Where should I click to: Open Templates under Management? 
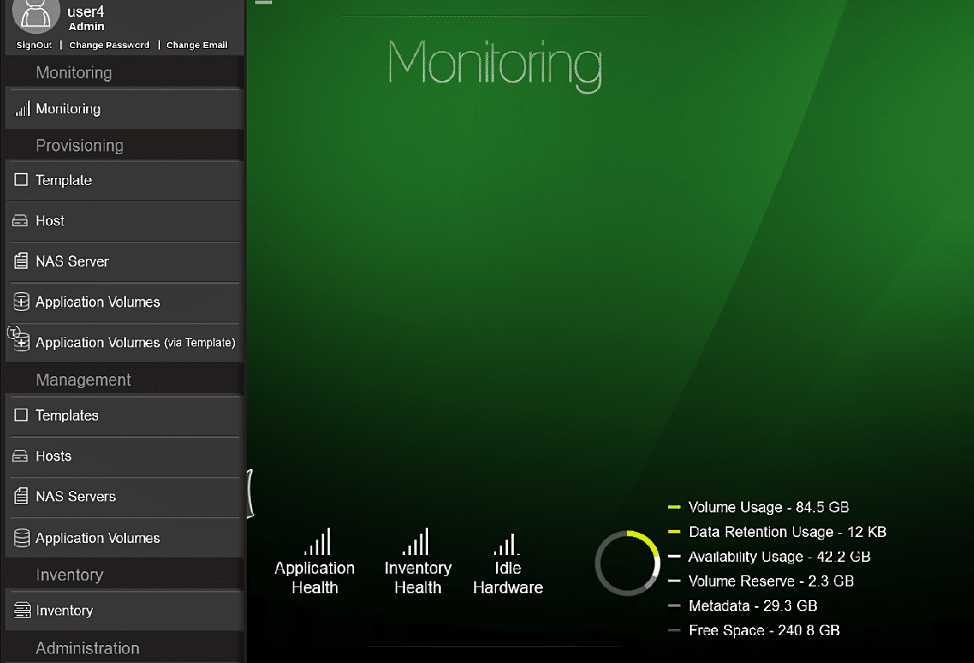tap(124, 415)
